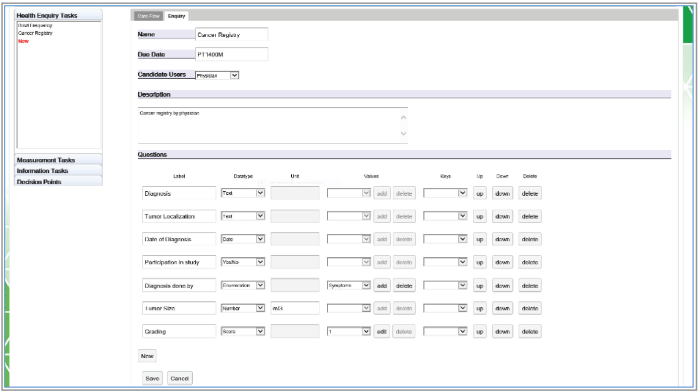Move Date of Diagnosis row down
This screenshot has height=391, width=699.
[x=502, y=239]
